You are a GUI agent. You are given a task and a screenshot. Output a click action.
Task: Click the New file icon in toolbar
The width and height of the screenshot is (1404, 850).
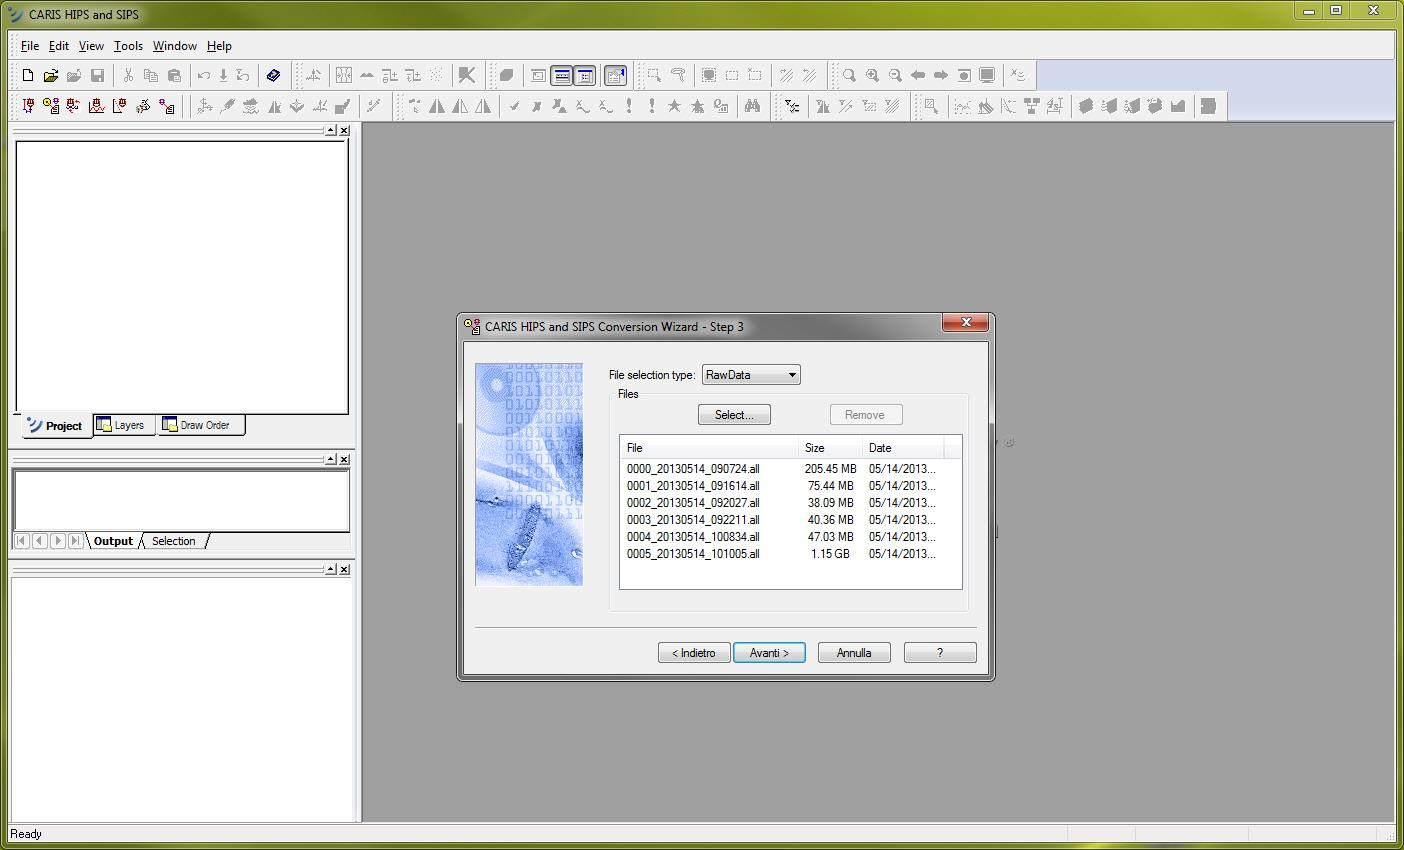point(28,75)
